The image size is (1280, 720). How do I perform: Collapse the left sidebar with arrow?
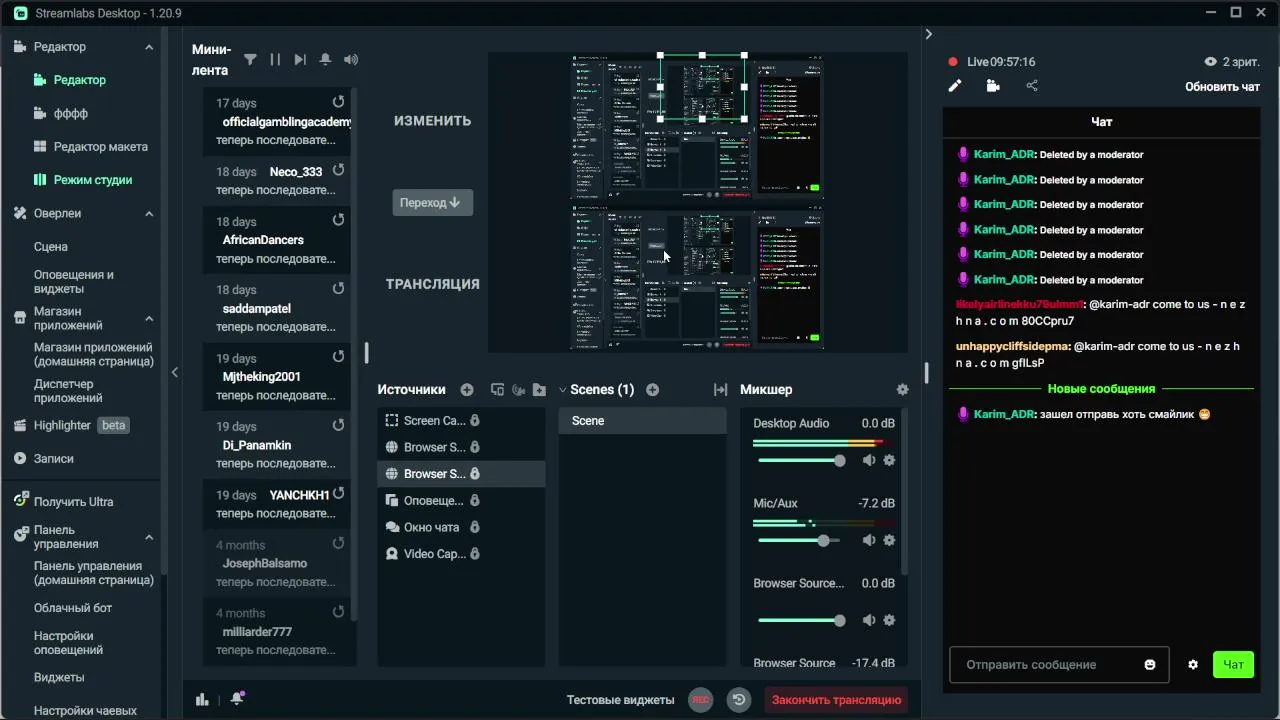[x=175, y=372]
